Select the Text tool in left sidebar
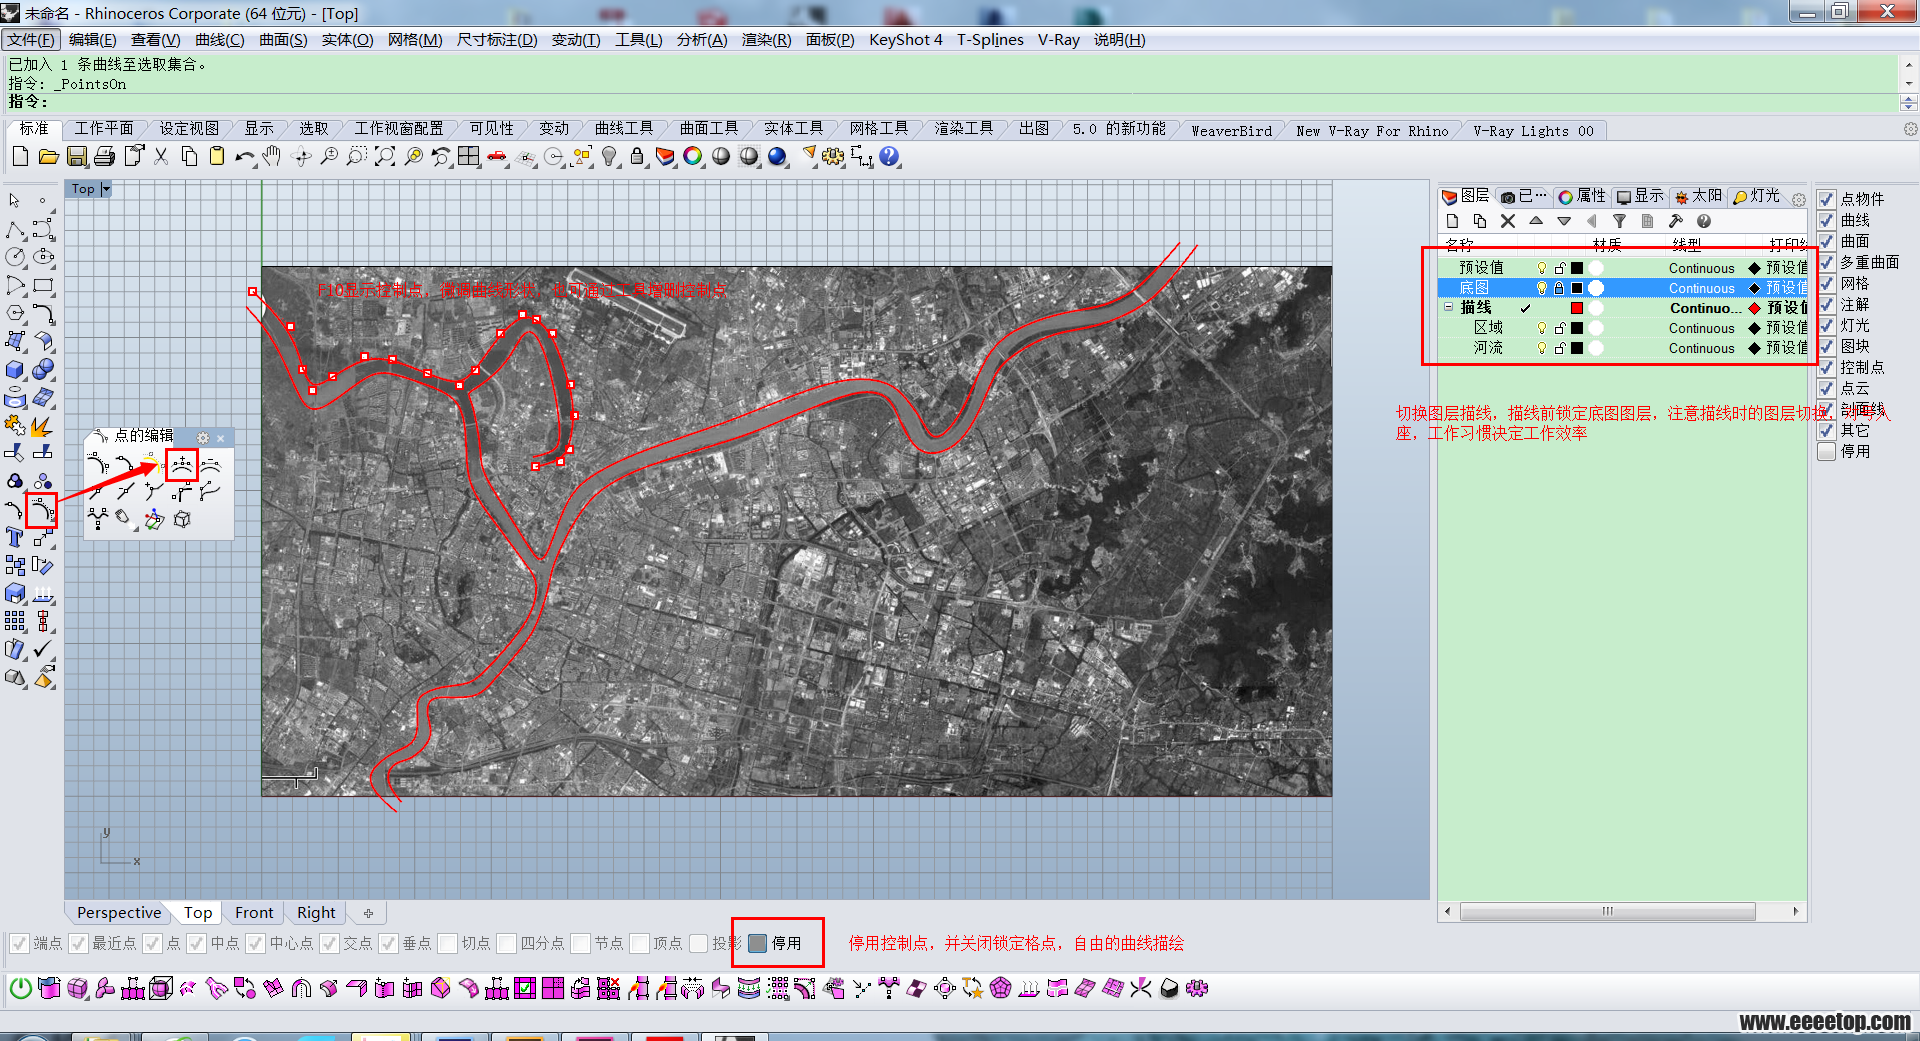Screen dimensions: 1920x1041 tap(15, 537)
